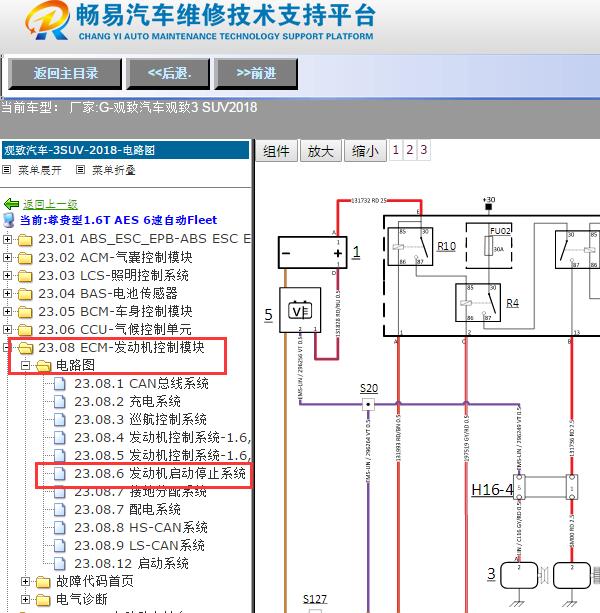Click the page icon of 23.08.9 LS-CAN系统
This screenshot has width=600, height=613.
pyautogui.click(x=59, y=545)
